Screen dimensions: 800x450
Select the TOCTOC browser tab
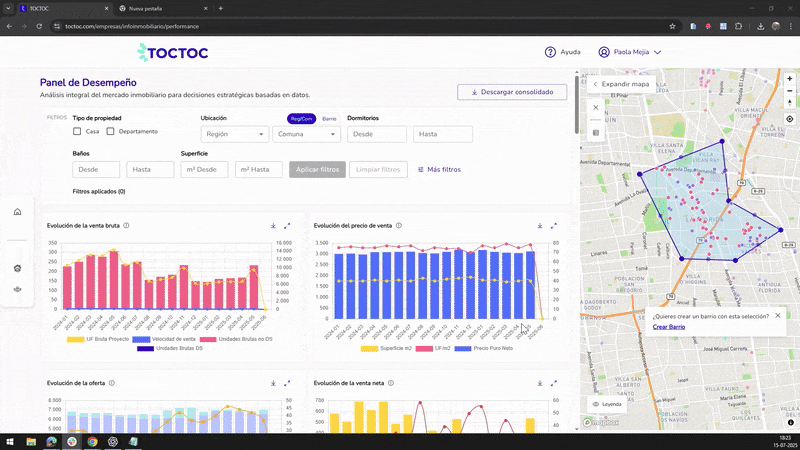tap(64, 9)
